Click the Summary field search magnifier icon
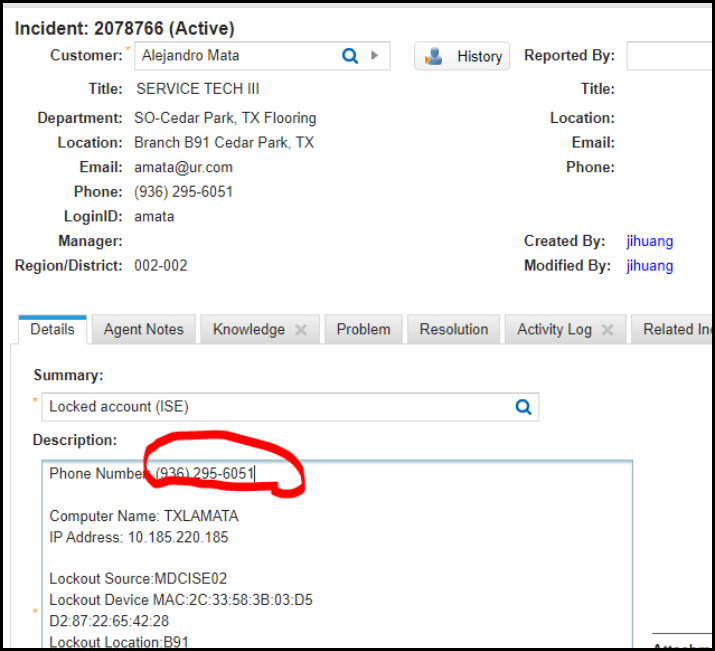 (523, 407)
